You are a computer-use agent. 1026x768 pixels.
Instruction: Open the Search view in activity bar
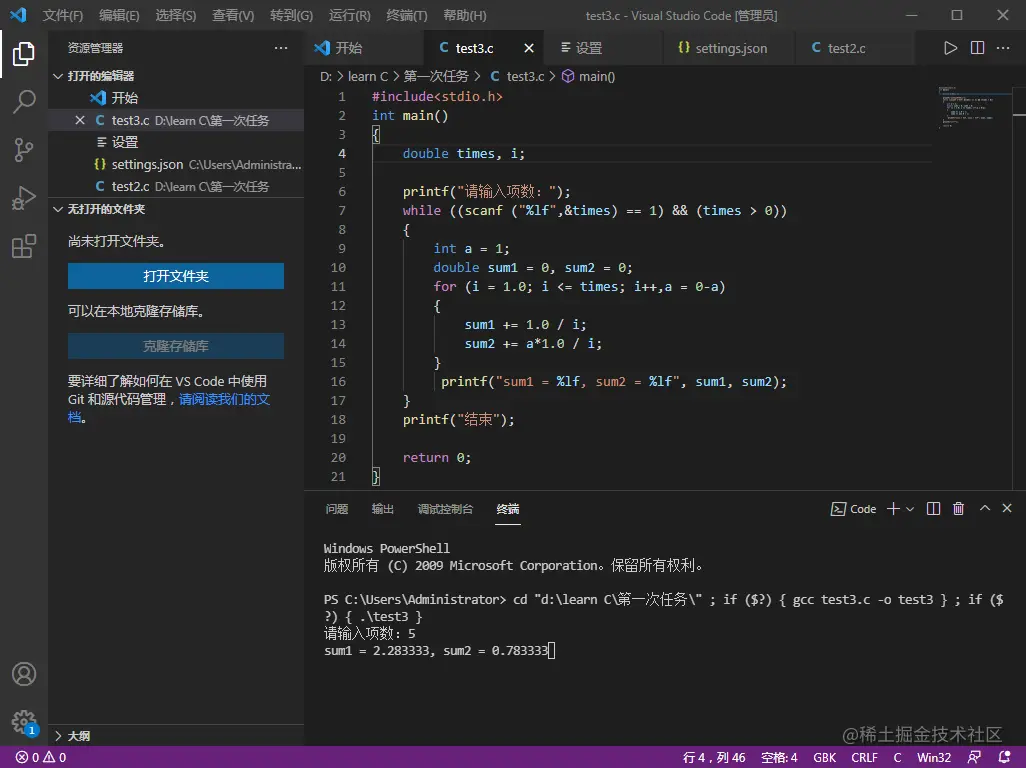[x=24, y=101]
